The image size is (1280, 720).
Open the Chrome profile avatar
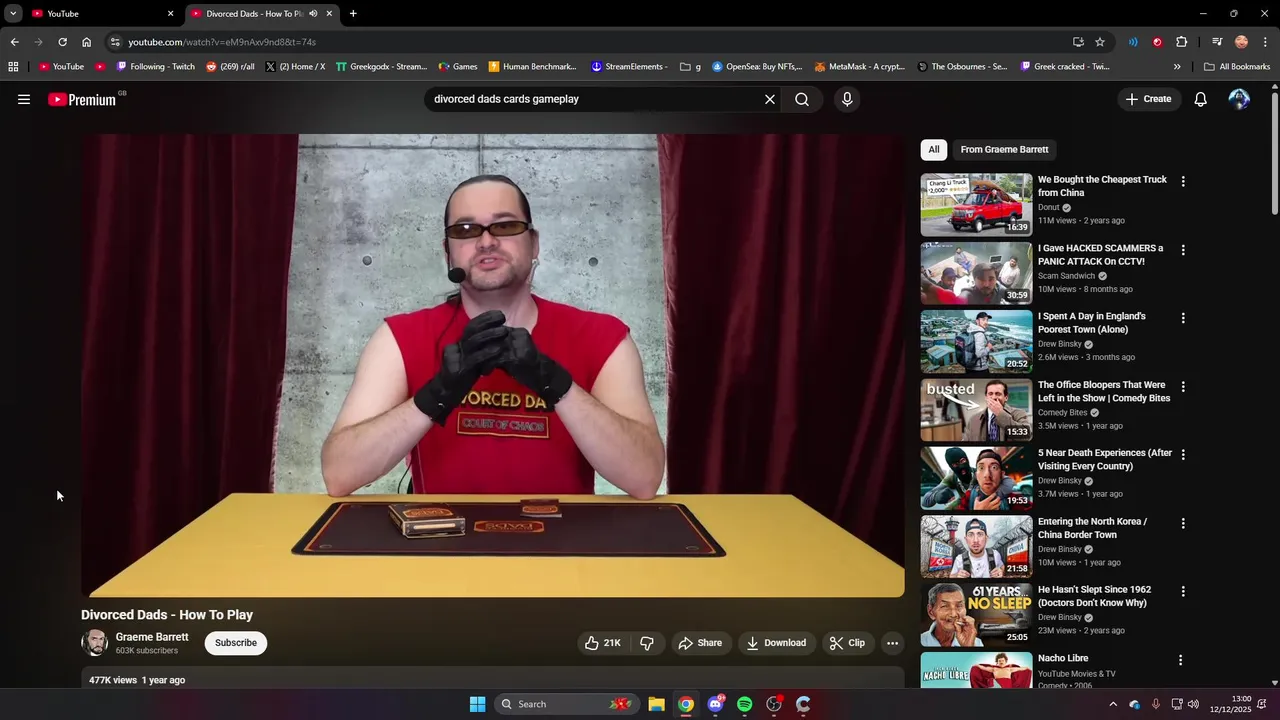pos(1241,42)
